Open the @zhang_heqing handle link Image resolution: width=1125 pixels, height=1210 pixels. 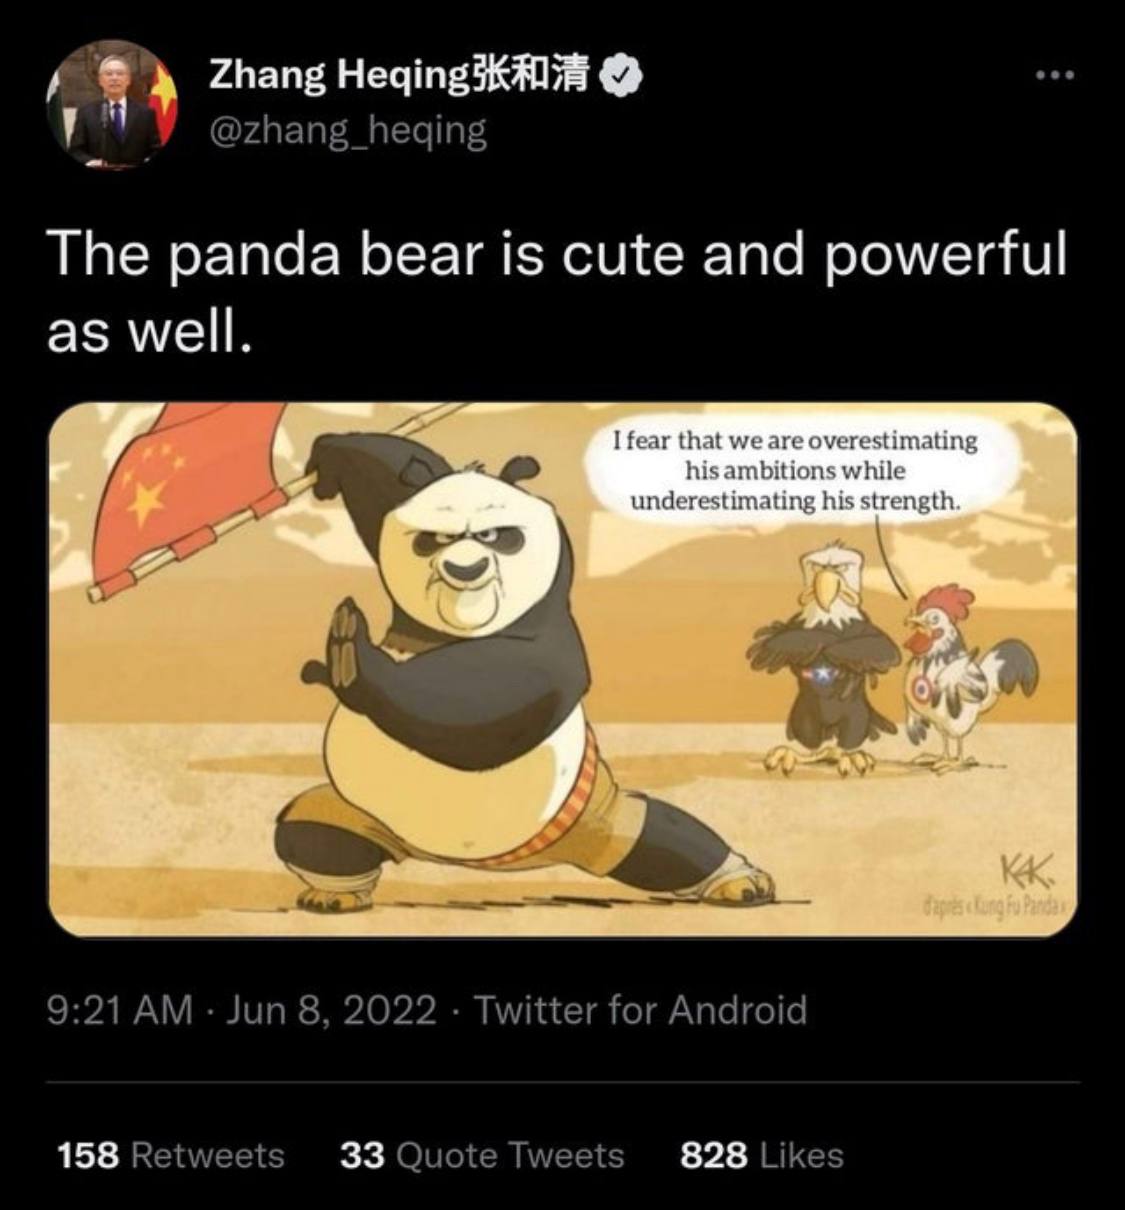(x=347, y=130)
